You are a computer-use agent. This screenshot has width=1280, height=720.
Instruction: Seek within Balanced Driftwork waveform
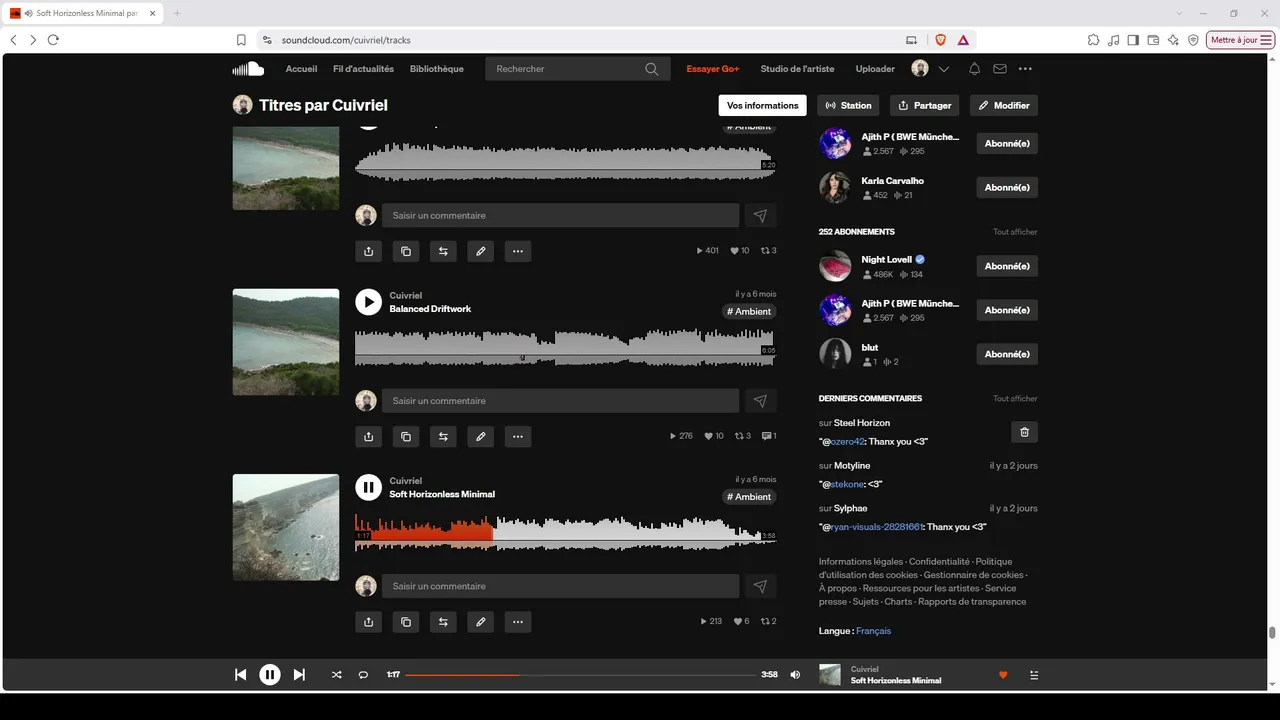pos(565,349)
